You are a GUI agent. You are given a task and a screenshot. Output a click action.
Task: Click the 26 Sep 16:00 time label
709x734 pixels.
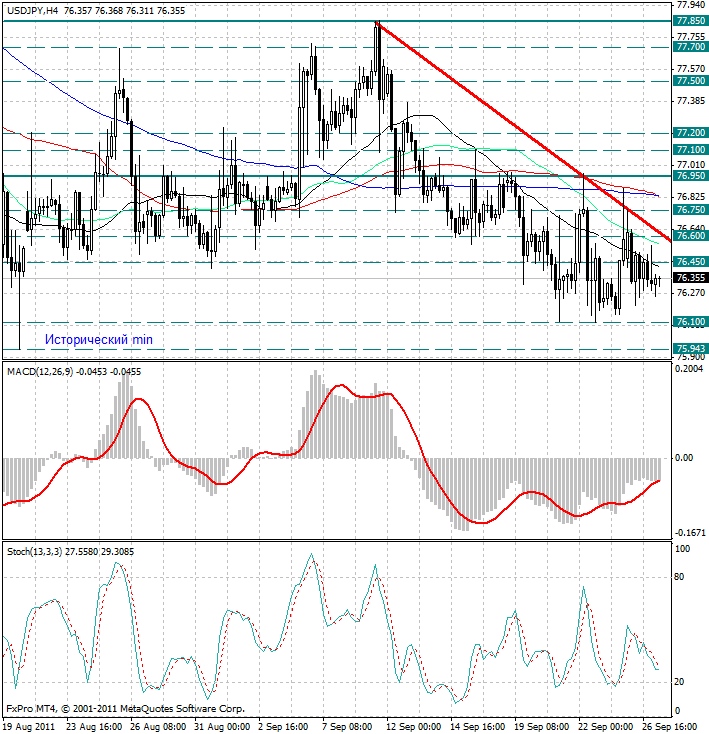pos(670,727)
